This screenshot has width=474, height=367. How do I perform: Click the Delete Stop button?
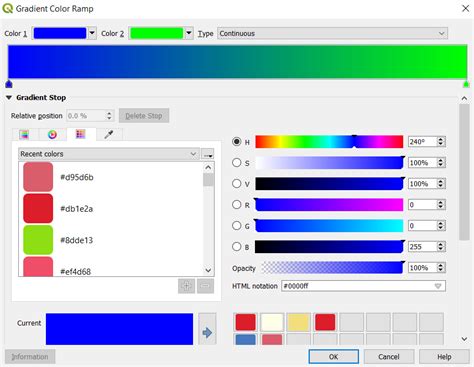click(144, 116)
